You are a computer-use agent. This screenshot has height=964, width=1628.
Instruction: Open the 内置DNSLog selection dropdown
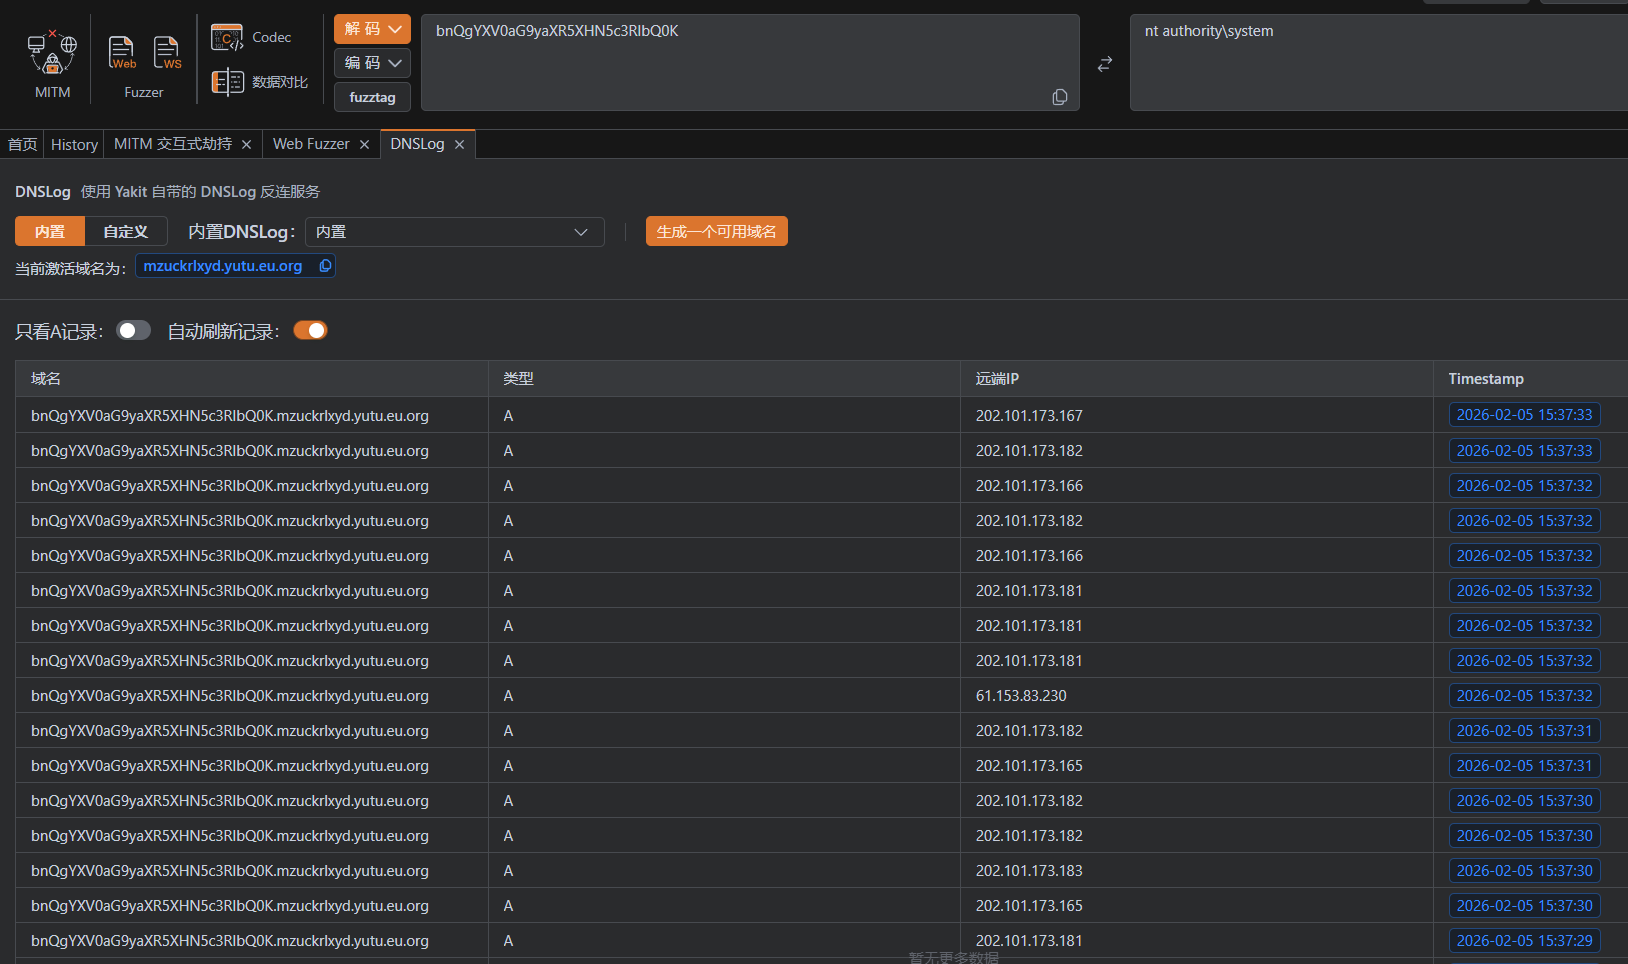[454, 232]
